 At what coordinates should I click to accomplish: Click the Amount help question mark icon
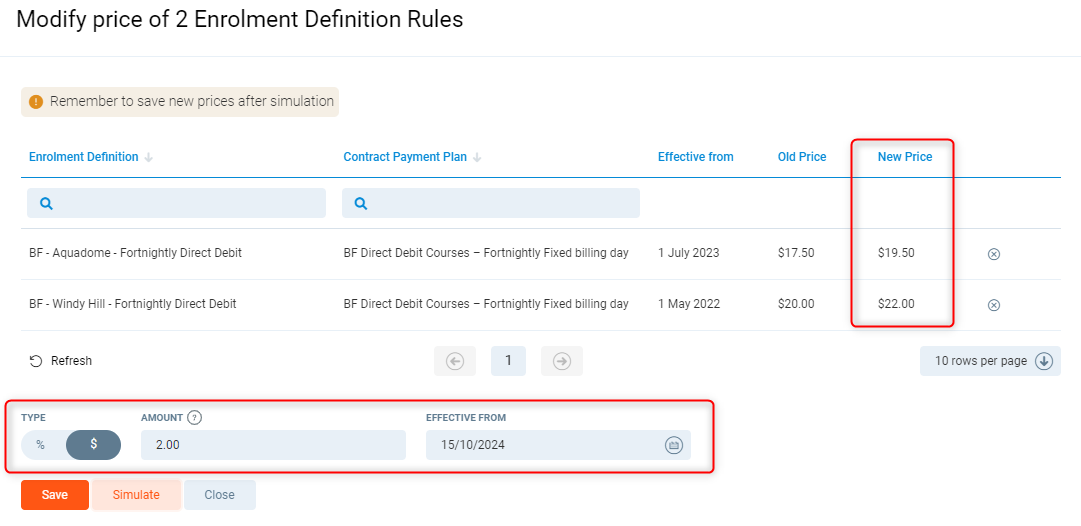click(194, 417)
